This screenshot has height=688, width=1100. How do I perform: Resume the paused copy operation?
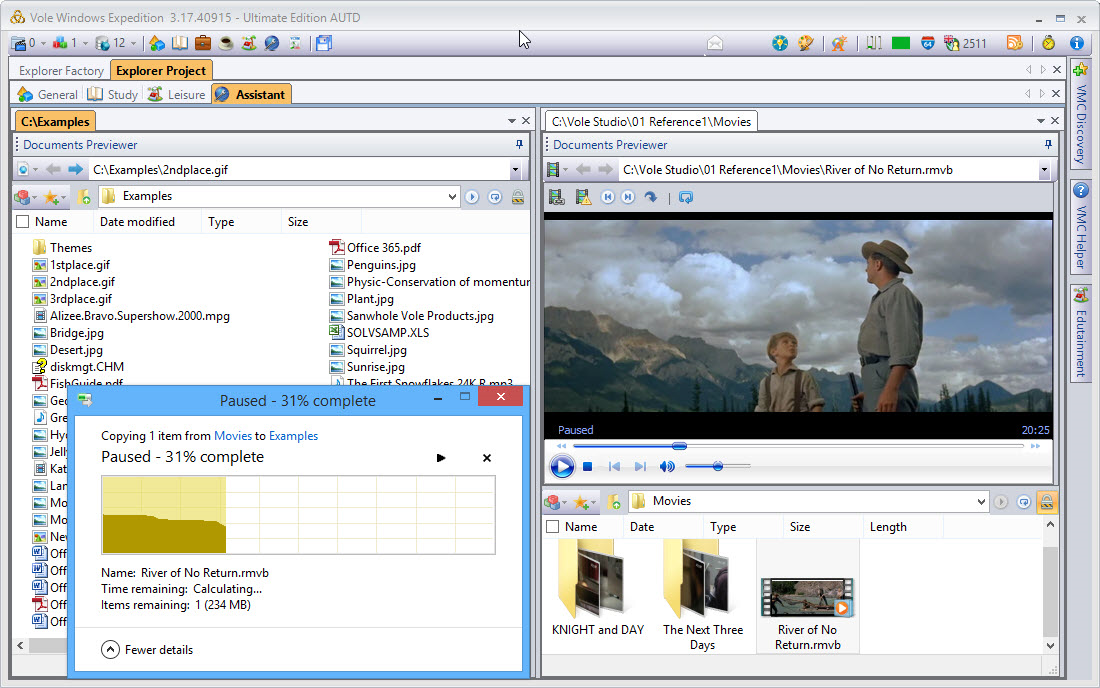tap(441, 458)
